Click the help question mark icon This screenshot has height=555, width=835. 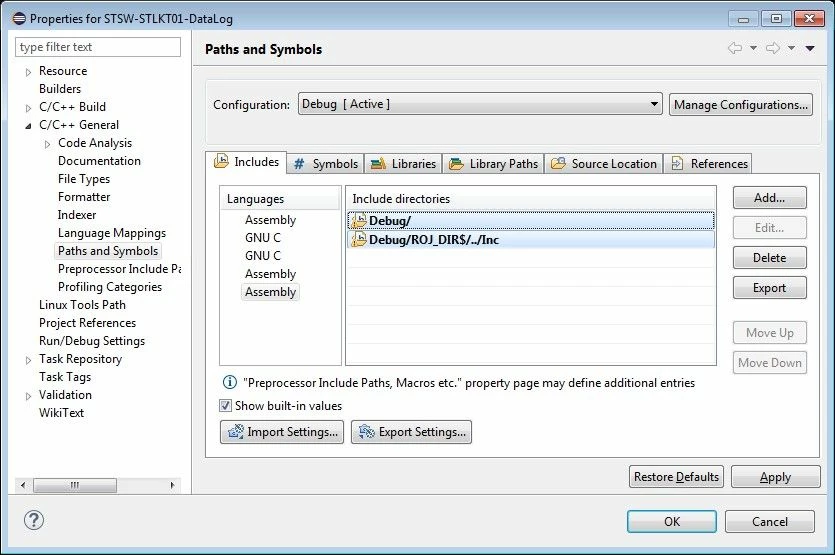[x=34, y=520]
